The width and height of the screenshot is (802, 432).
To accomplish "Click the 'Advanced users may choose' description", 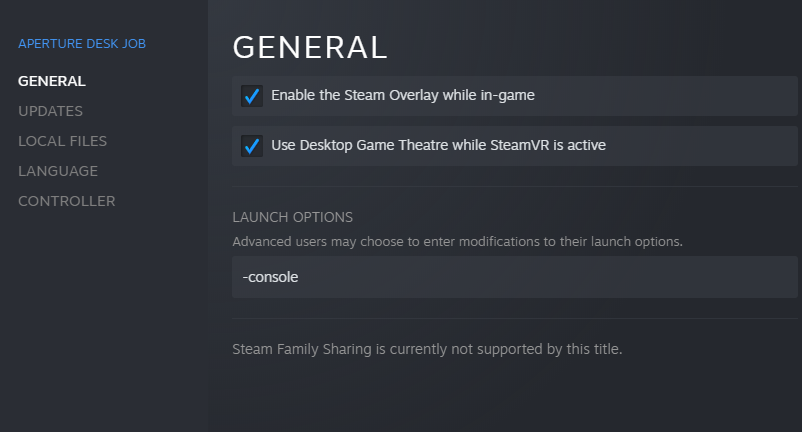I will [457, 242].
